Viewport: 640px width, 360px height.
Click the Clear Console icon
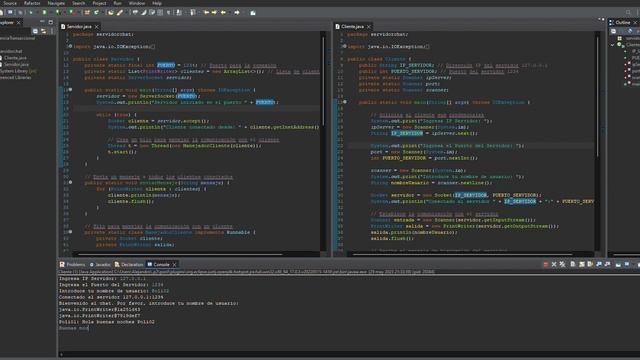(x=573, y=264)
